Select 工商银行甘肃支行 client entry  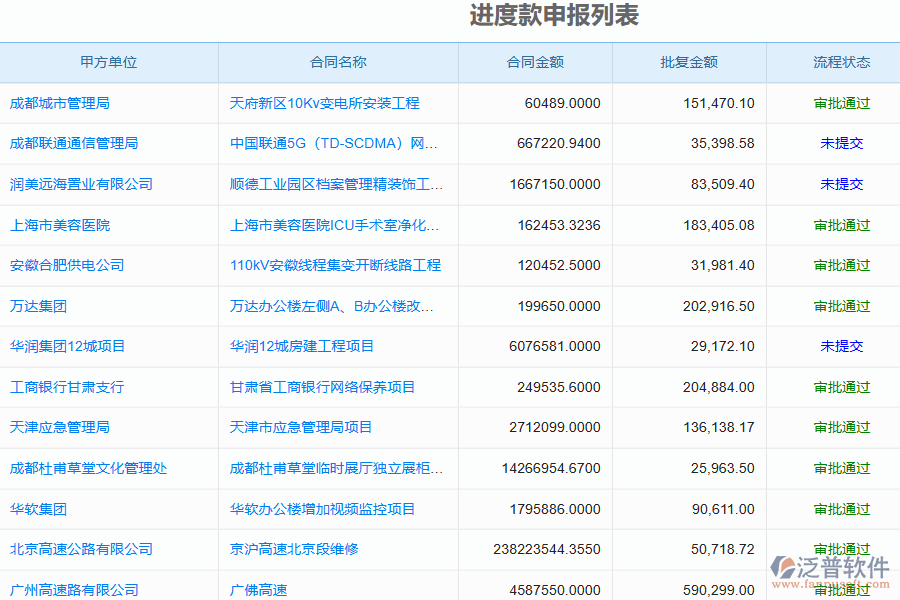tap(68, 387)
